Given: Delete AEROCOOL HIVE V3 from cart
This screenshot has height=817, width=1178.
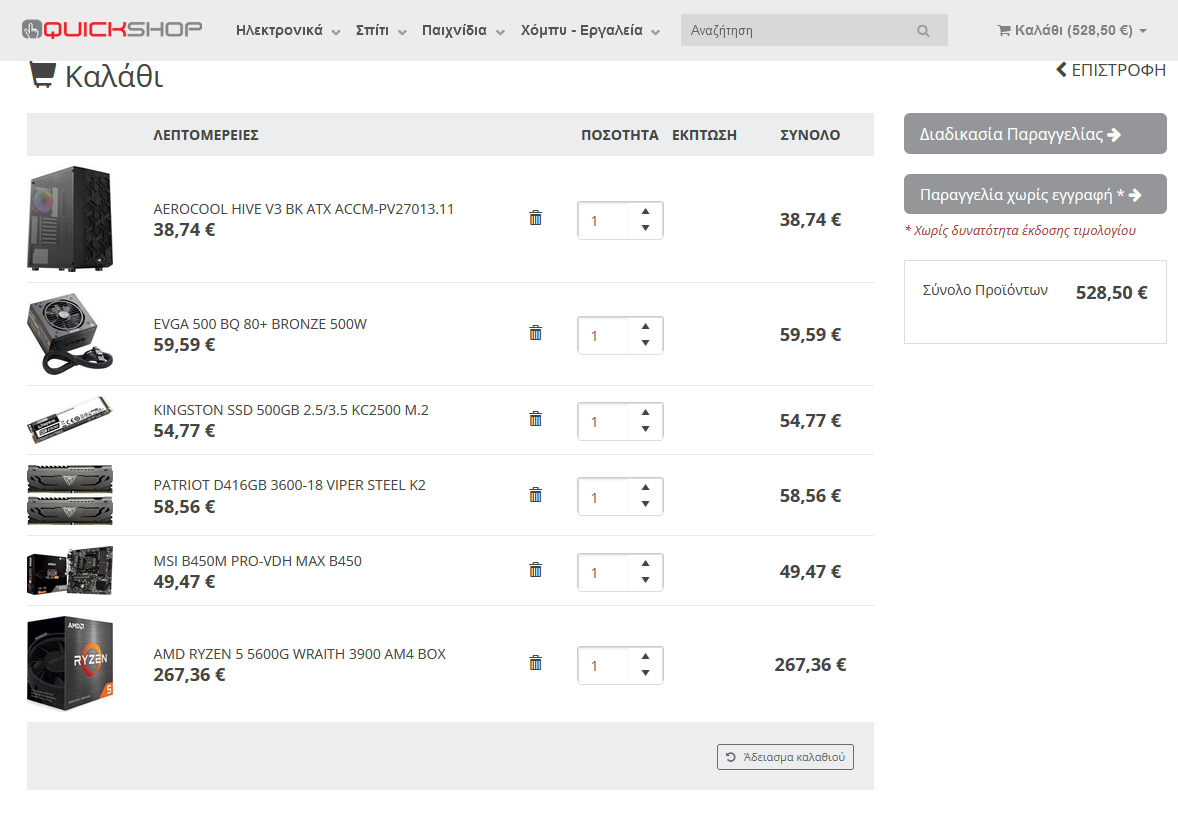Looking at the screenshot, I should click(536, 218).
